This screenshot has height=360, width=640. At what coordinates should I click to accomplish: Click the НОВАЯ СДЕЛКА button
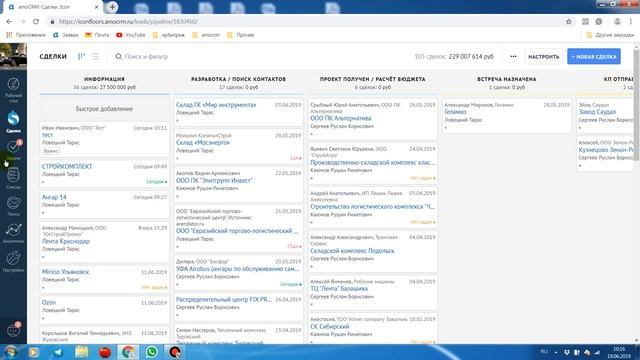click(593, 56)
